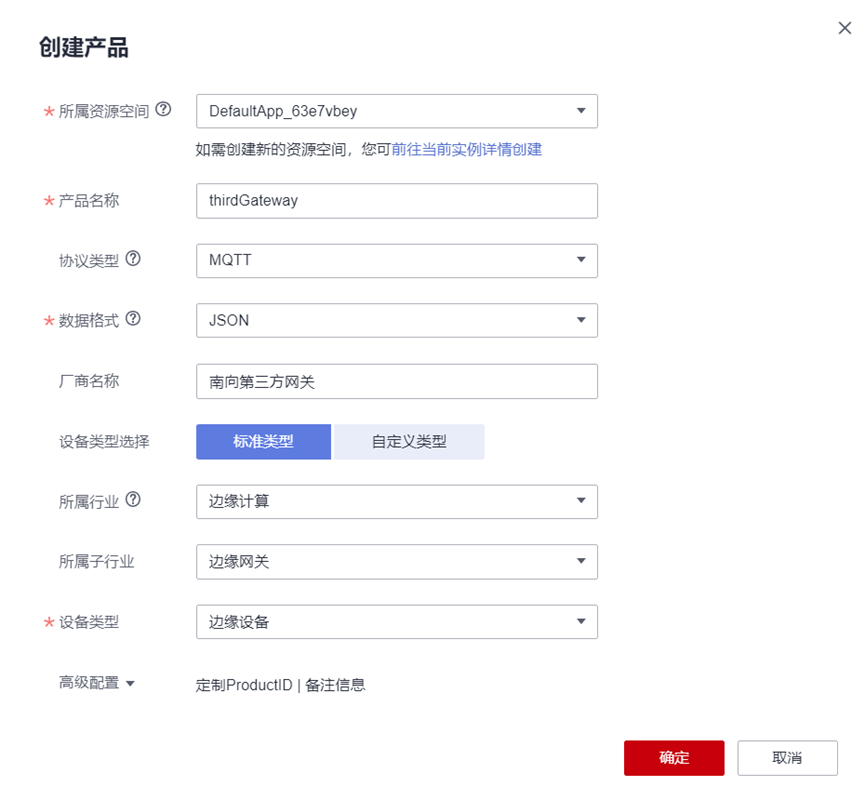Expand the 数据格式 JSON dropdown
This screenshot has height=800, width=865.
click(396, 320)
